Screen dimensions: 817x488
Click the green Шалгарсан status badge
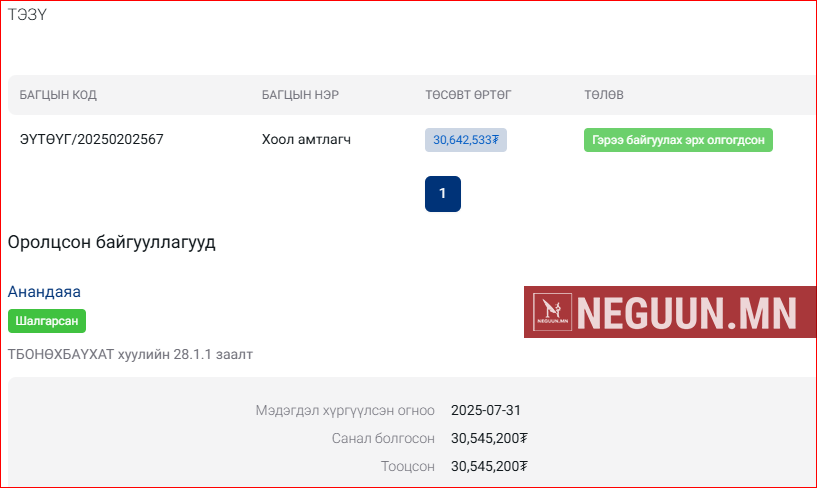(x=47, y=321)
